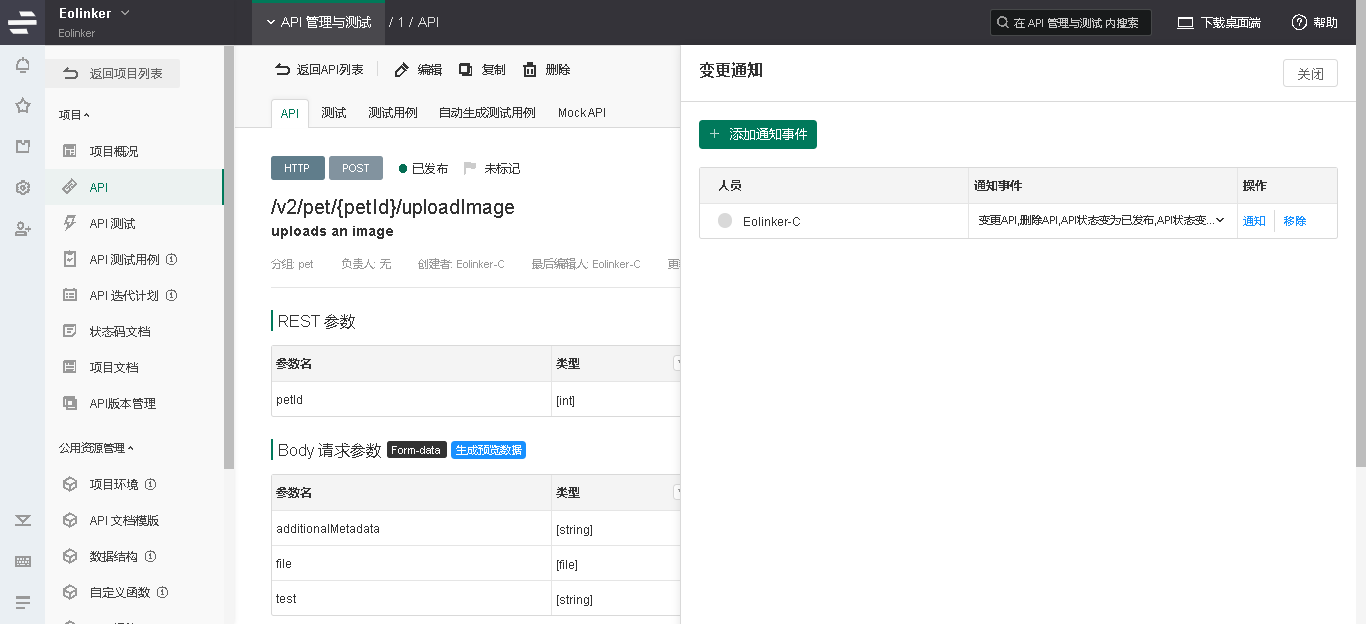Click the help question mark icon

pos(1299,22)
